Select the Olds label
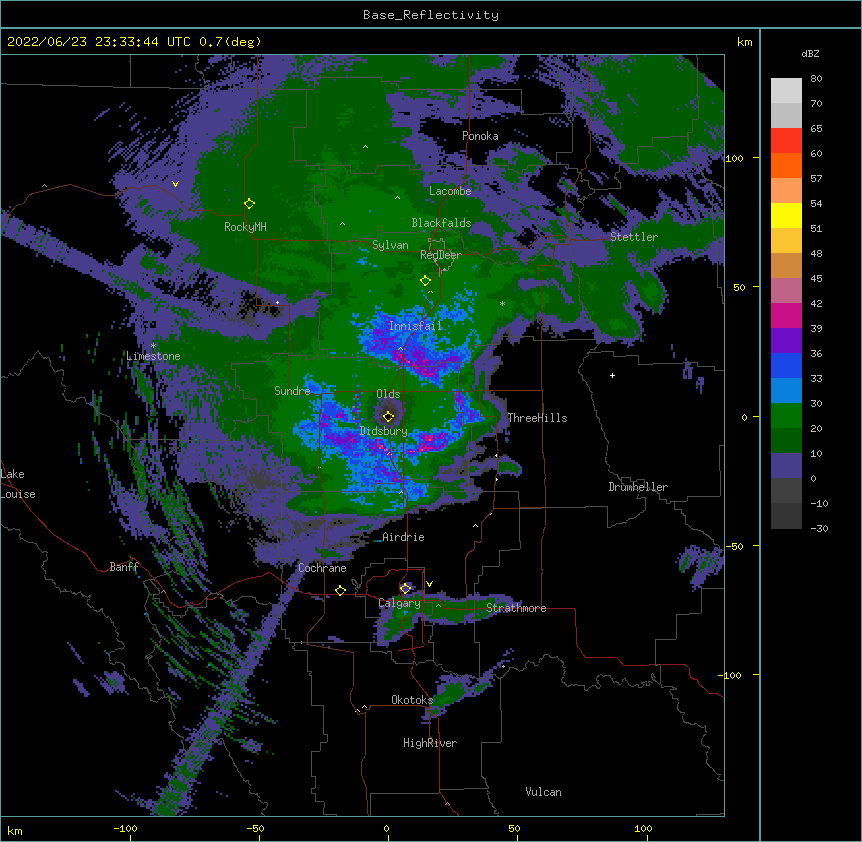This screenshot has height=842, width=862. (x=388, y=394)
